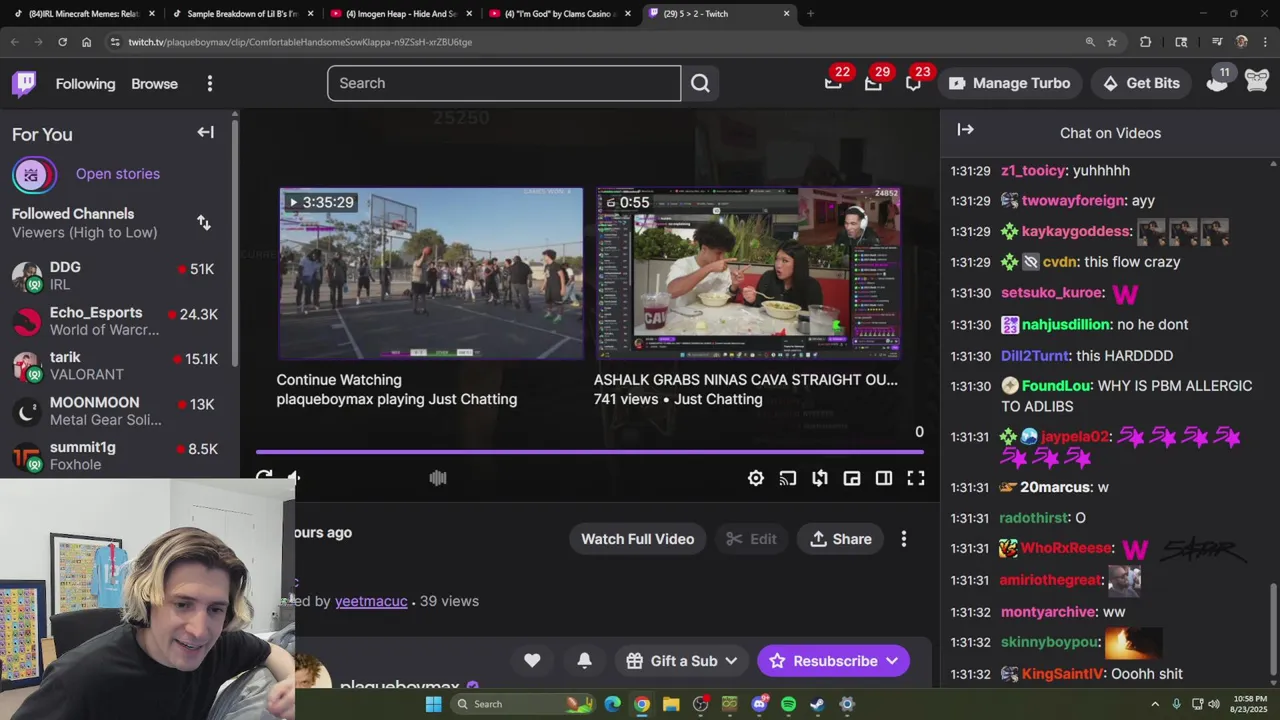Open the Browse page
The width and height of the screenshot is (1280, 720).
(154, 84)
